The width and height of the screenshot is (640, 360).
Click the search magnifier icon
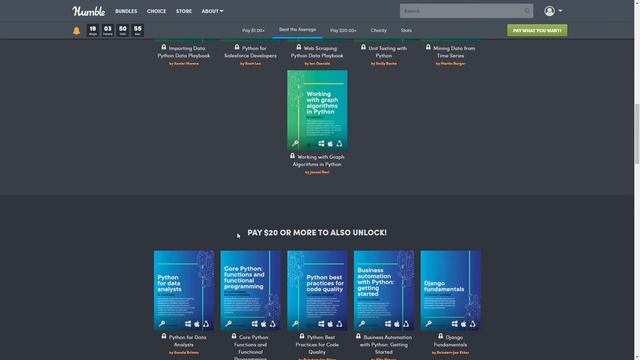527,11
